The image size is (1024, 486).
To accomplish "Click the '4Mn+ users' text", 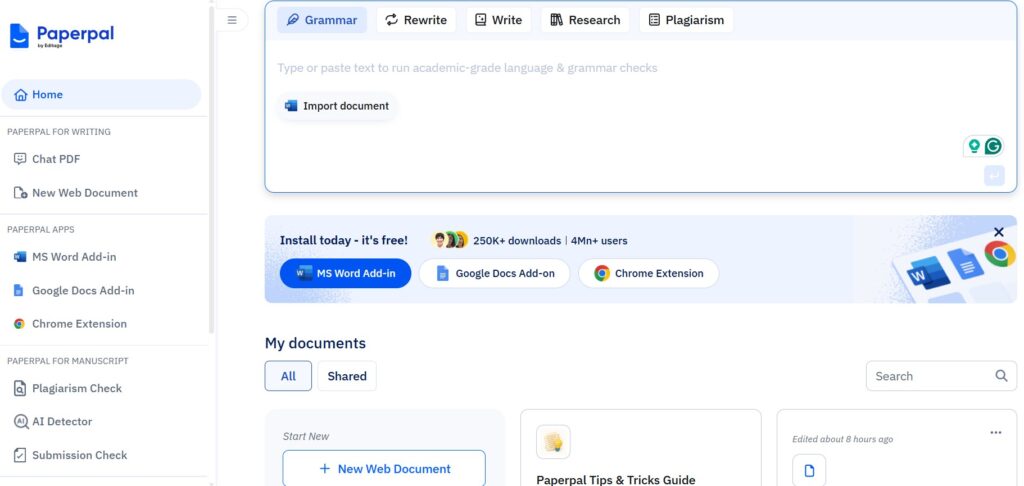I will coord(599,240).
